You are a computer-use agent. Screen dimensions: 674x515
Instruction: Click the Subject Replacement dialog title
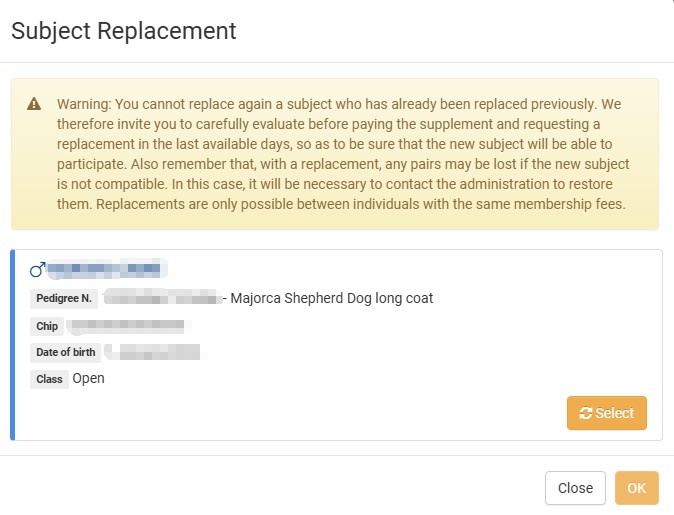[123, 31]
